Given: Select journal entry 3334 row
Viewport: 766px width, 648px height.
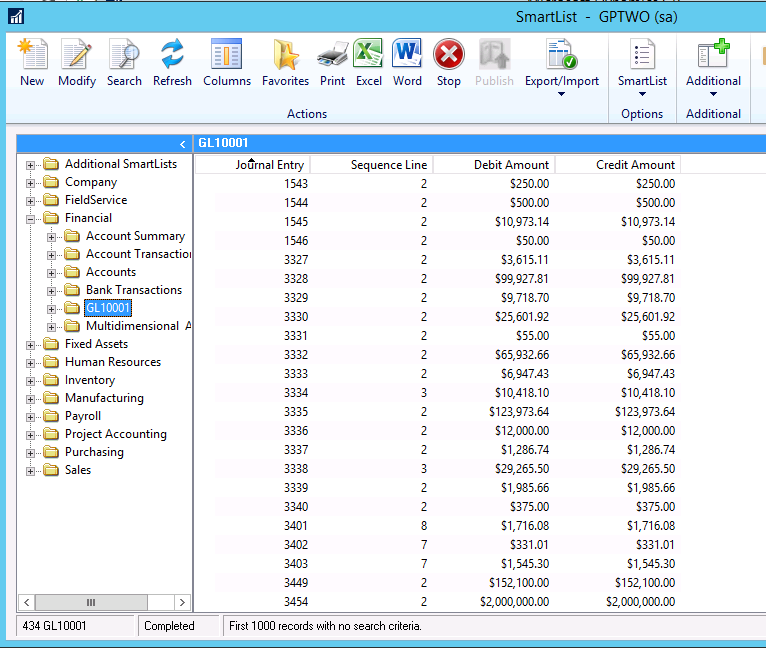Looking at the screenshot, I should [437, 392].
